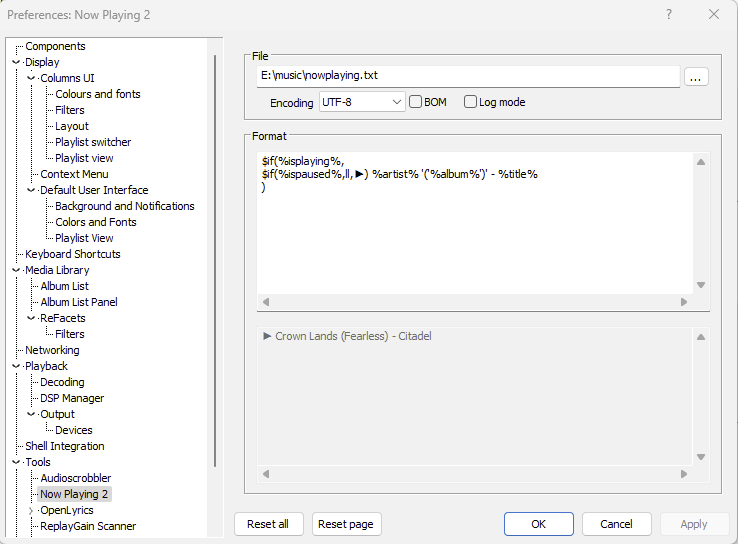Open Shell Integration page
738x544 pixels.
coord(64,446)
